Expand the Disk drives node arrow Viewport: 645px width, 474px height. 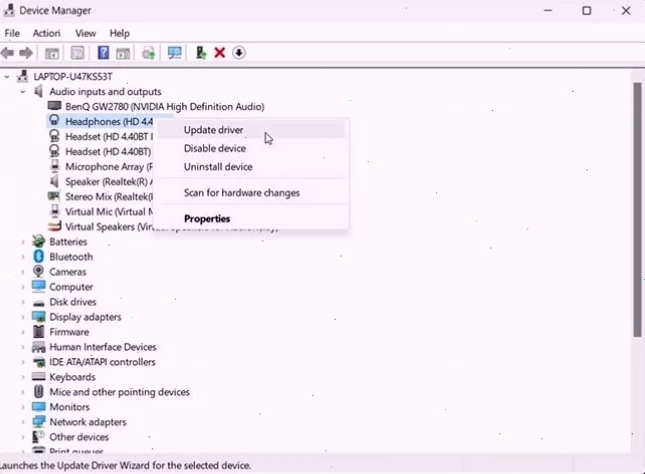23,302
